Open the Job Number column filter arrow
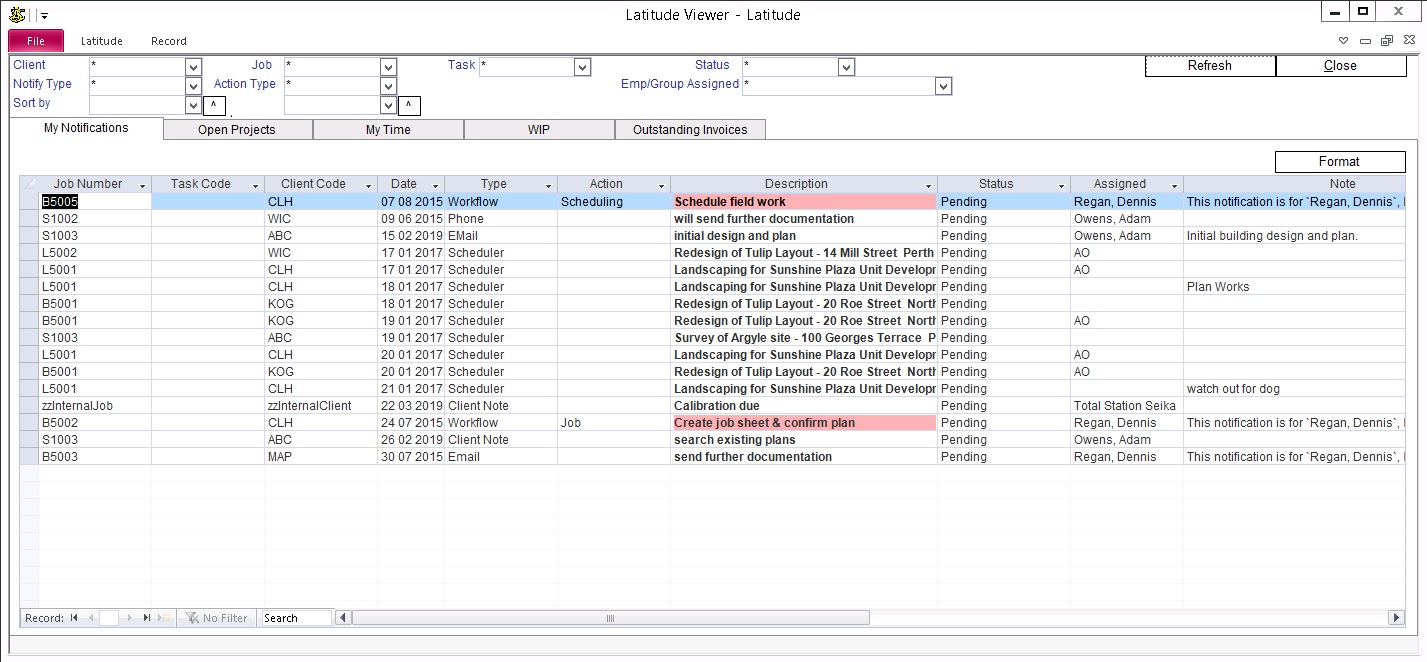Screen dimensions: 1427x662 click(x=142, y=185)
